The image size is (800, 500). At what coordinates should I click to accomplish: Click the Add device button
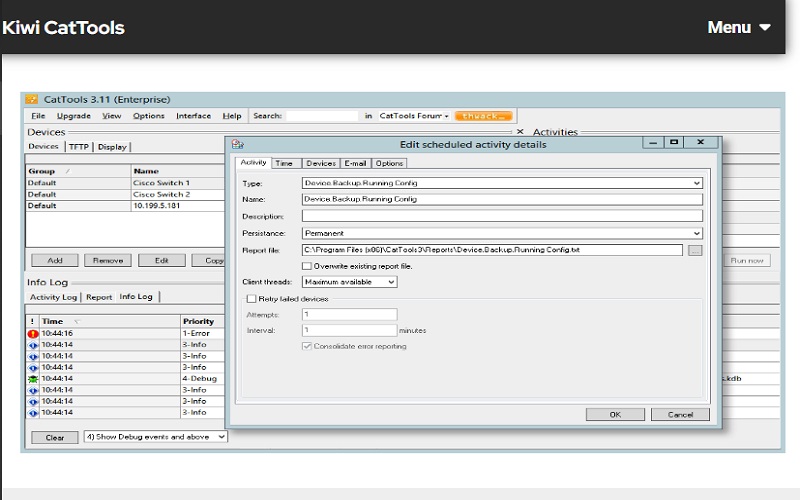55,260
